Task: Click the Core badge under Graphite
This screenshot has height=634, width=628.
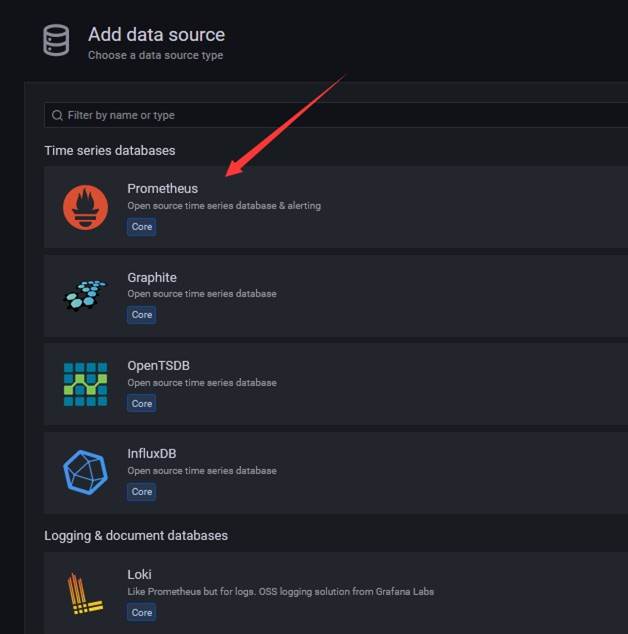Action: [x=142, y=315]
